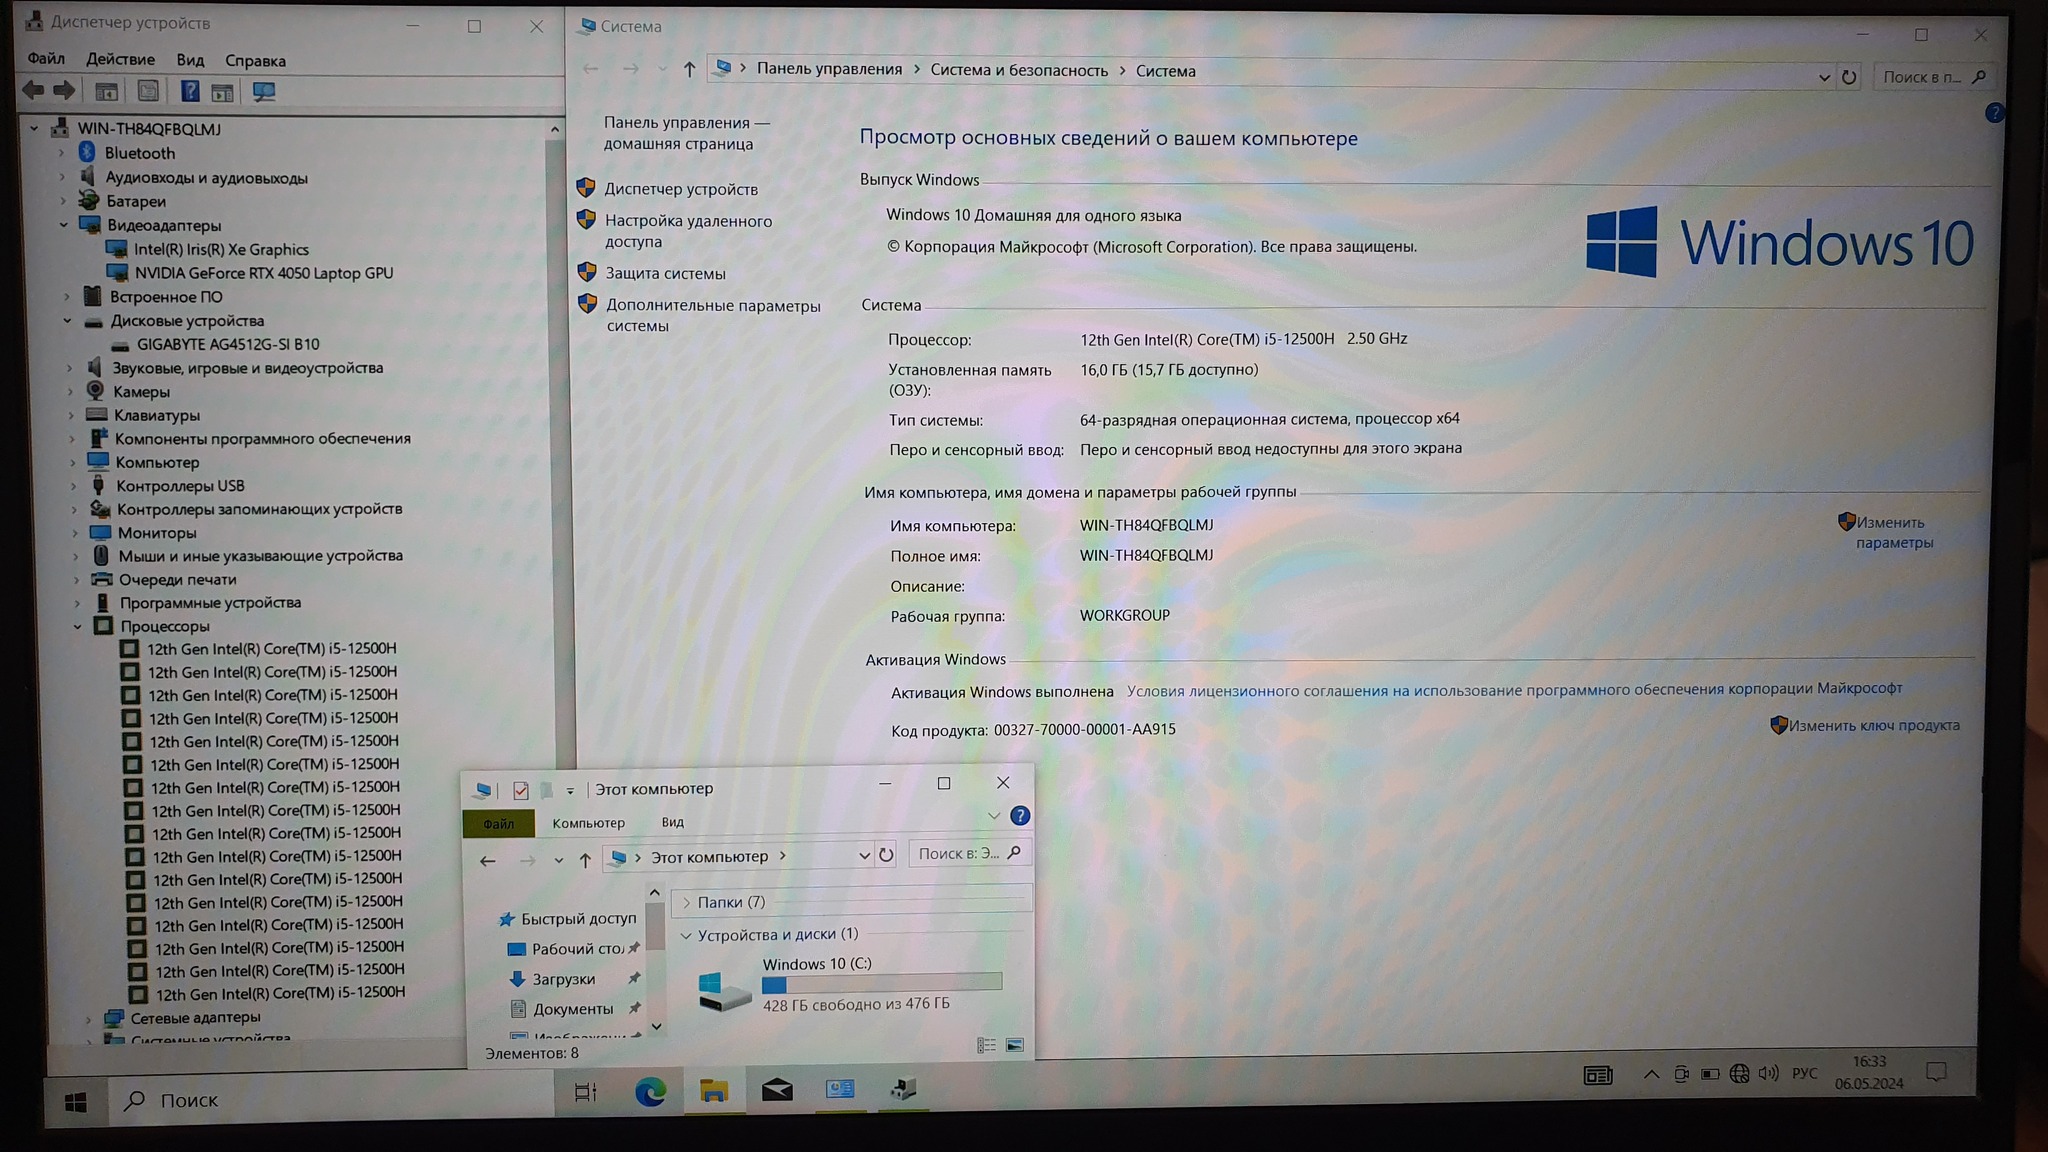The height and width of the screenshot is (1152, 2048).
Task: Switch to the Вид ribbon tab in Explorer
Action: pyautogui.click(x=672, y=822)
